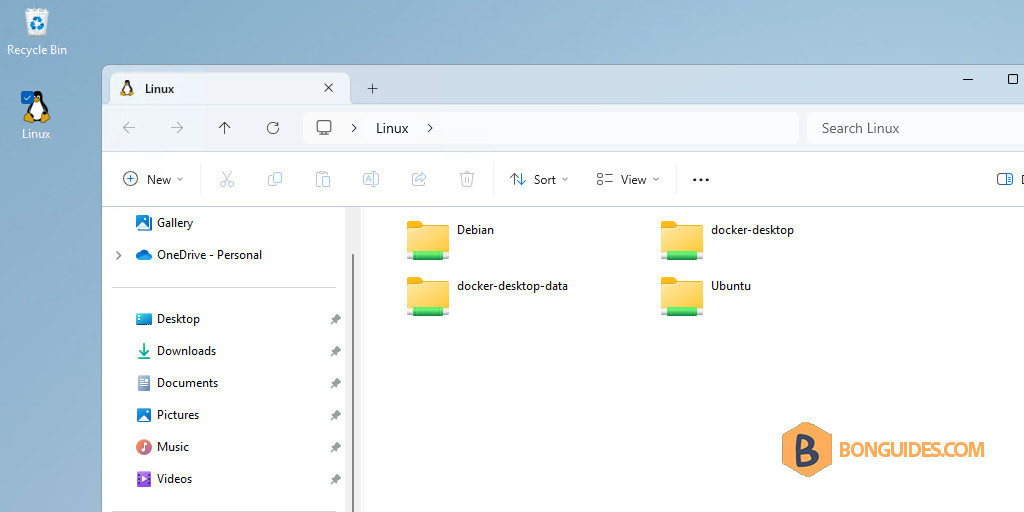Toggle the checkbox on the Linux desktop icon
Screen dimensions: 1024x512
click(27, 97)
